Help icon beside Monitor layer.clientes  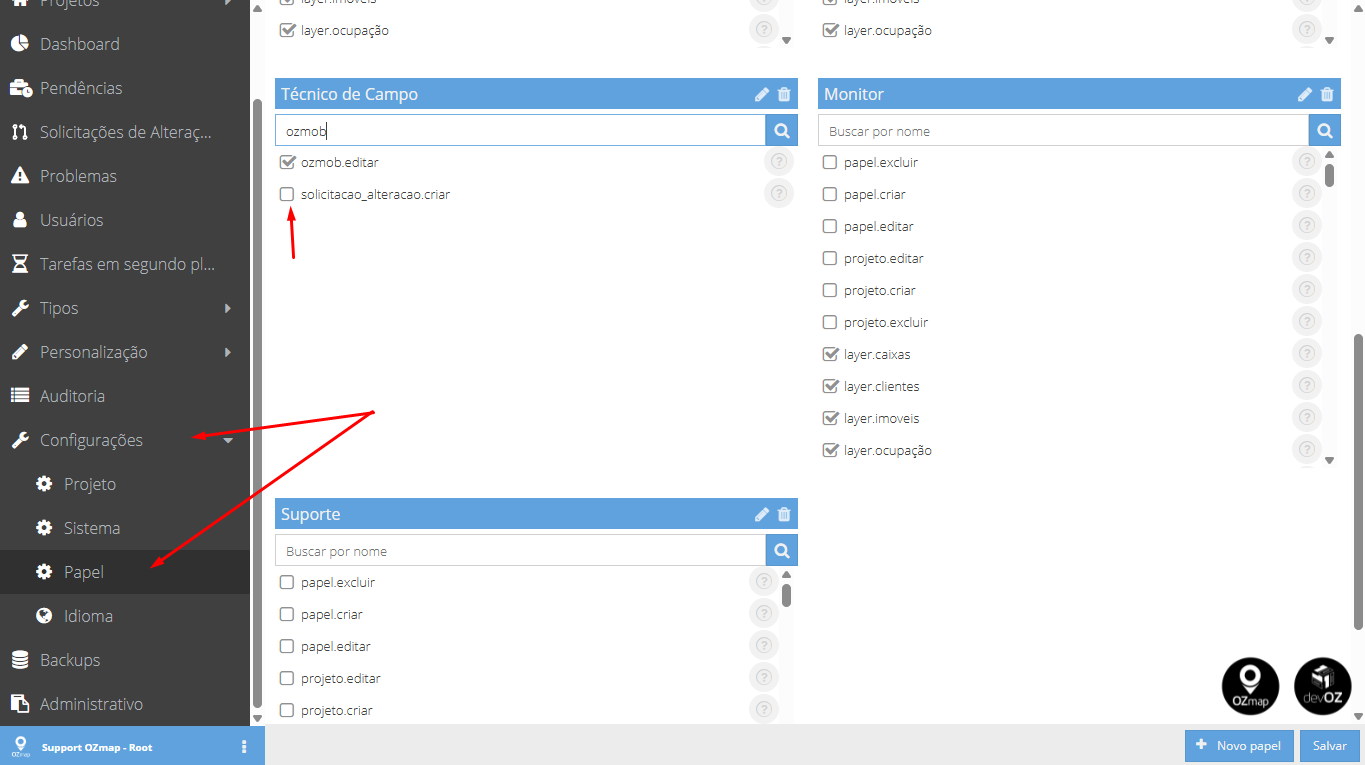pyautogui.click(x=1306, y=386)
